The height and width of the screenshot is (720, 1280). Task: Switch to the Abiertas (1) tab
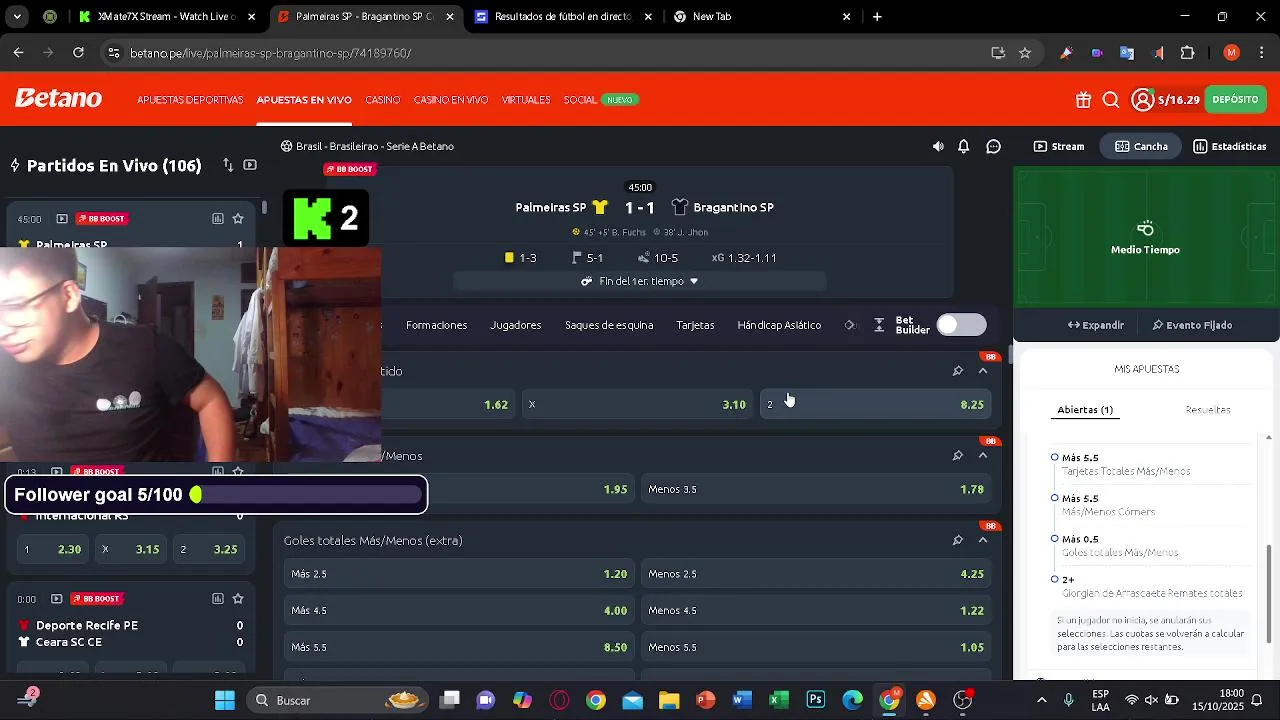pos(1085,410)
